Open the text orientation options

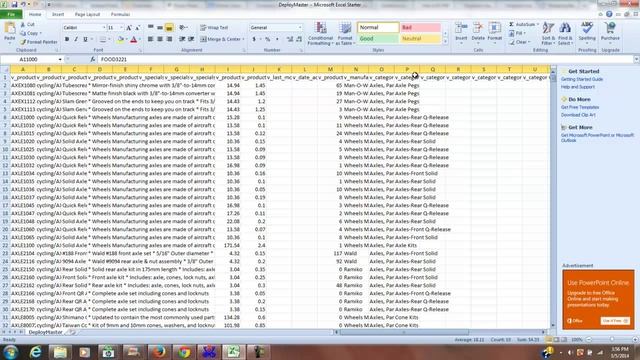[x=183, y=27]
